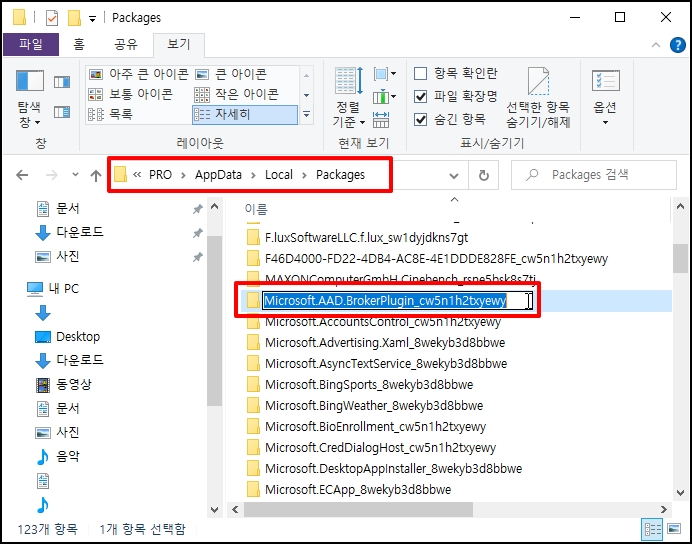The height and width of the screenshot is (544, 692).
Task: Open the recent locations dropdown arrow
Action: 75,175
